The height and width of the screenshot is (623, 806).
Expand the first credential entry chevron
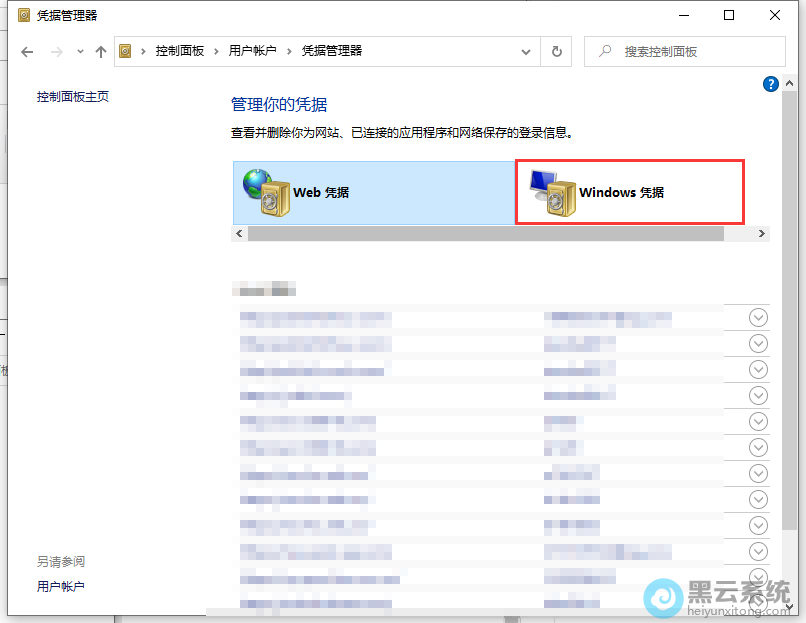coord(758,318)
